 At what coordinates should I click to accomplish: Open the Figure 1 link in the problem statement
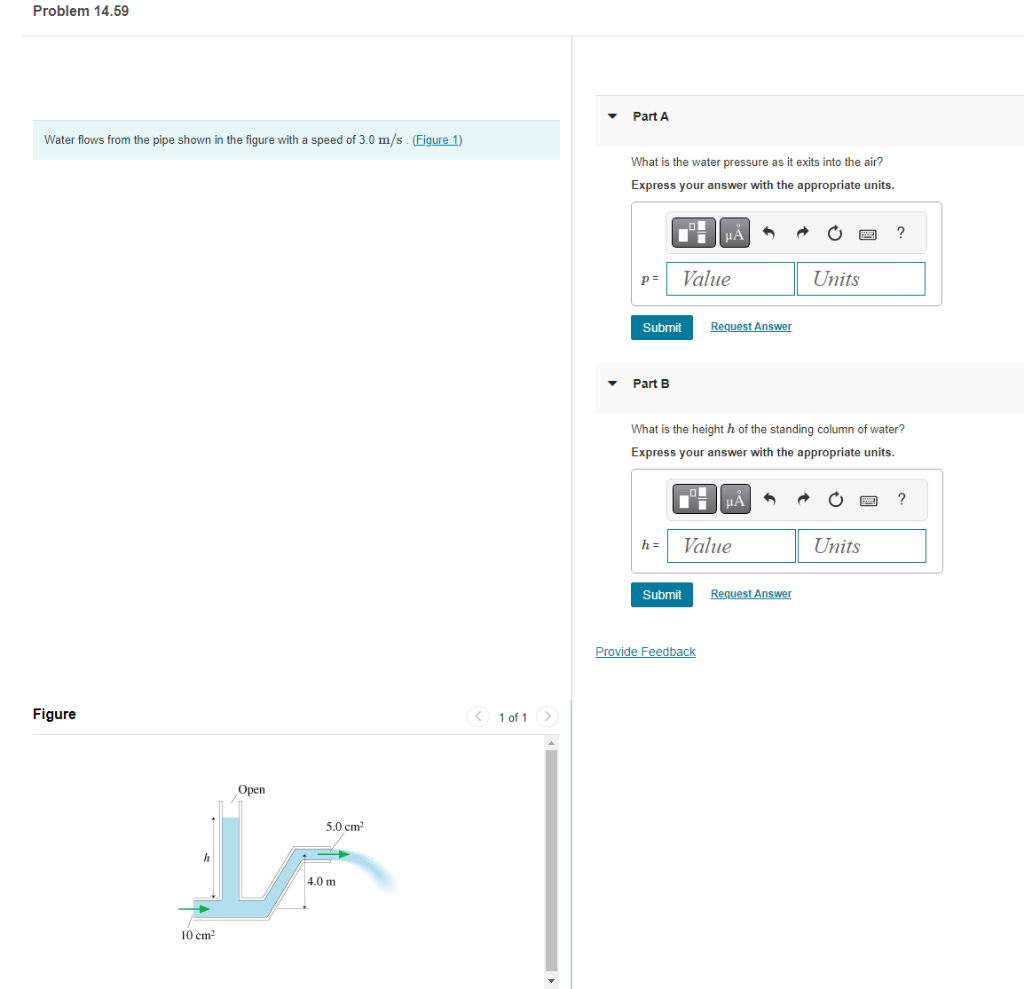pyautogui.click(x=437, y=140)
